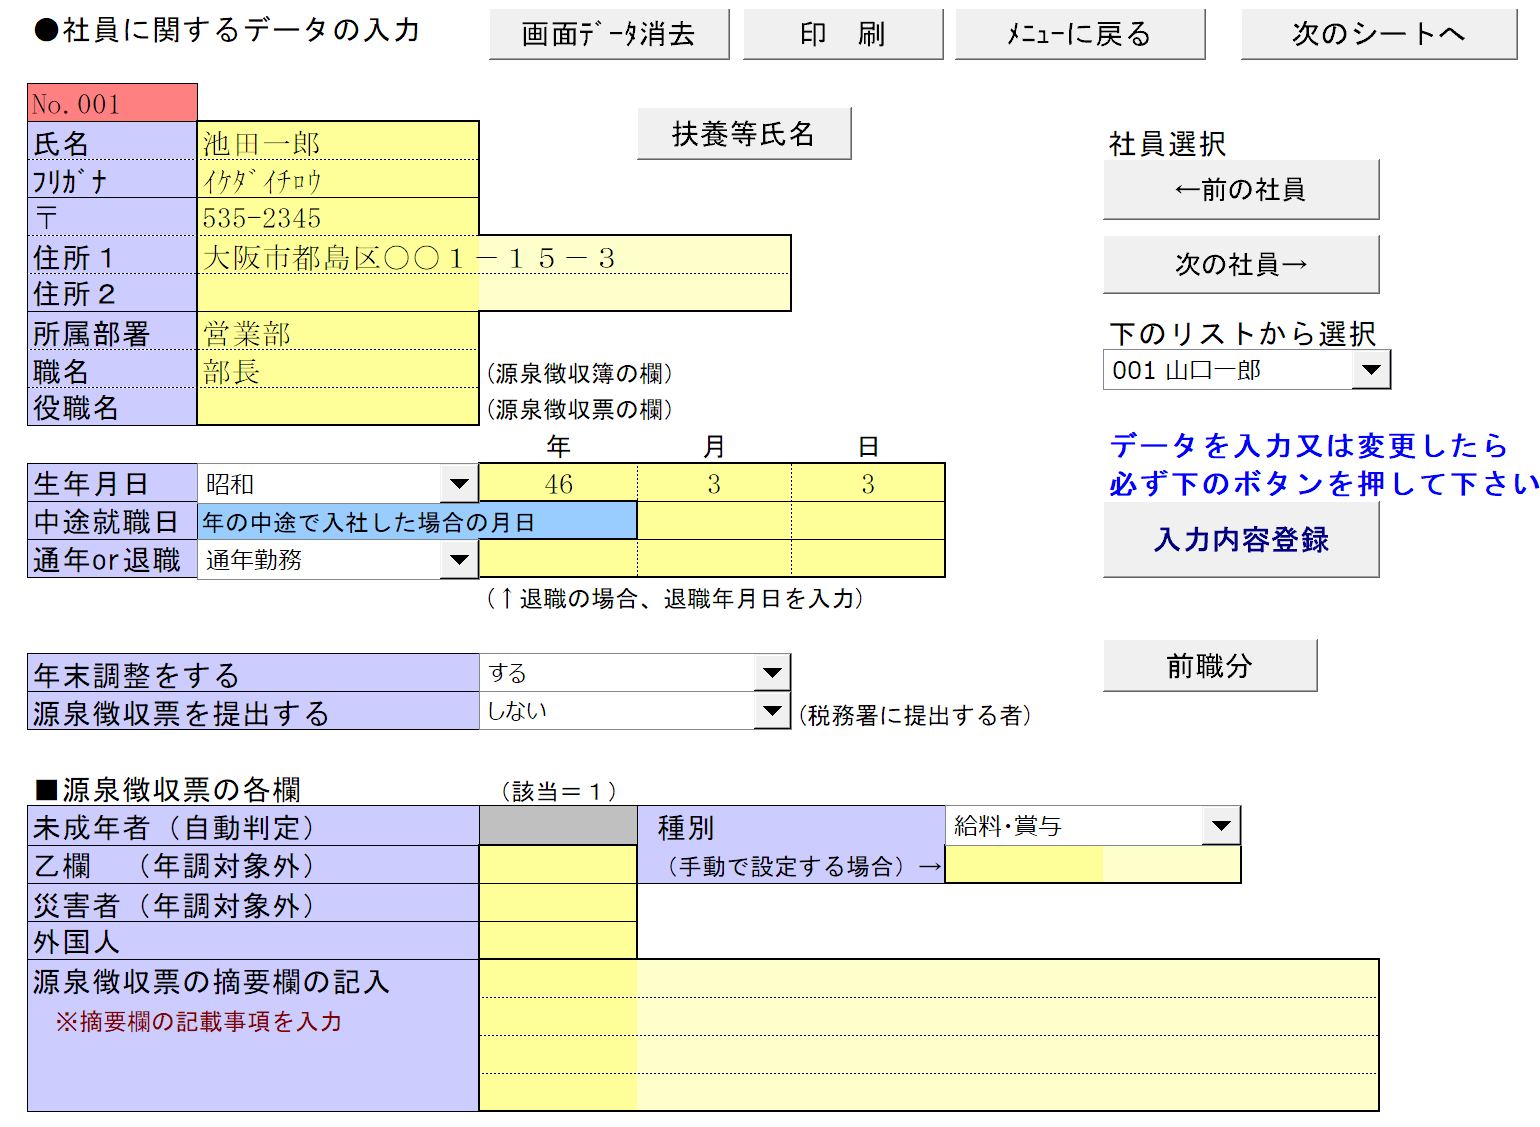The height and width of the screenshot is (1127, 1540).
Task: Expand the employee list dropdown 001 山口一郎
Action: pos(1371,371)
